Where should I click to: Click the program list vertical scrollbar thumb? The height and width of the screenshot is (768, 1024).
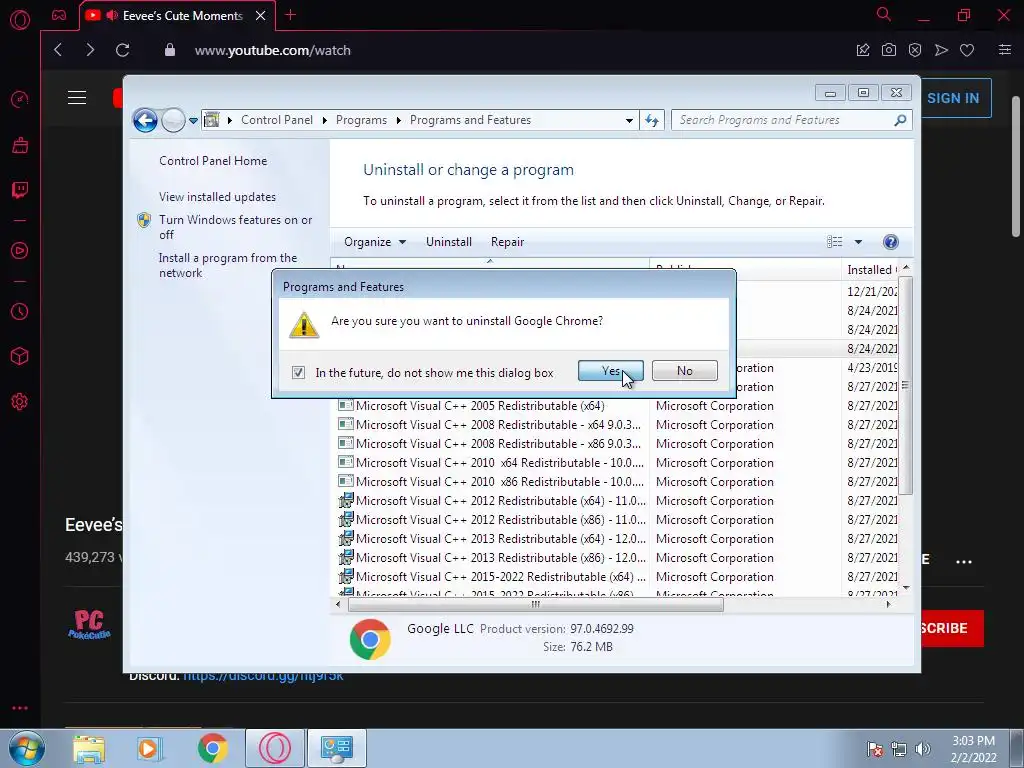click(906, 385)
